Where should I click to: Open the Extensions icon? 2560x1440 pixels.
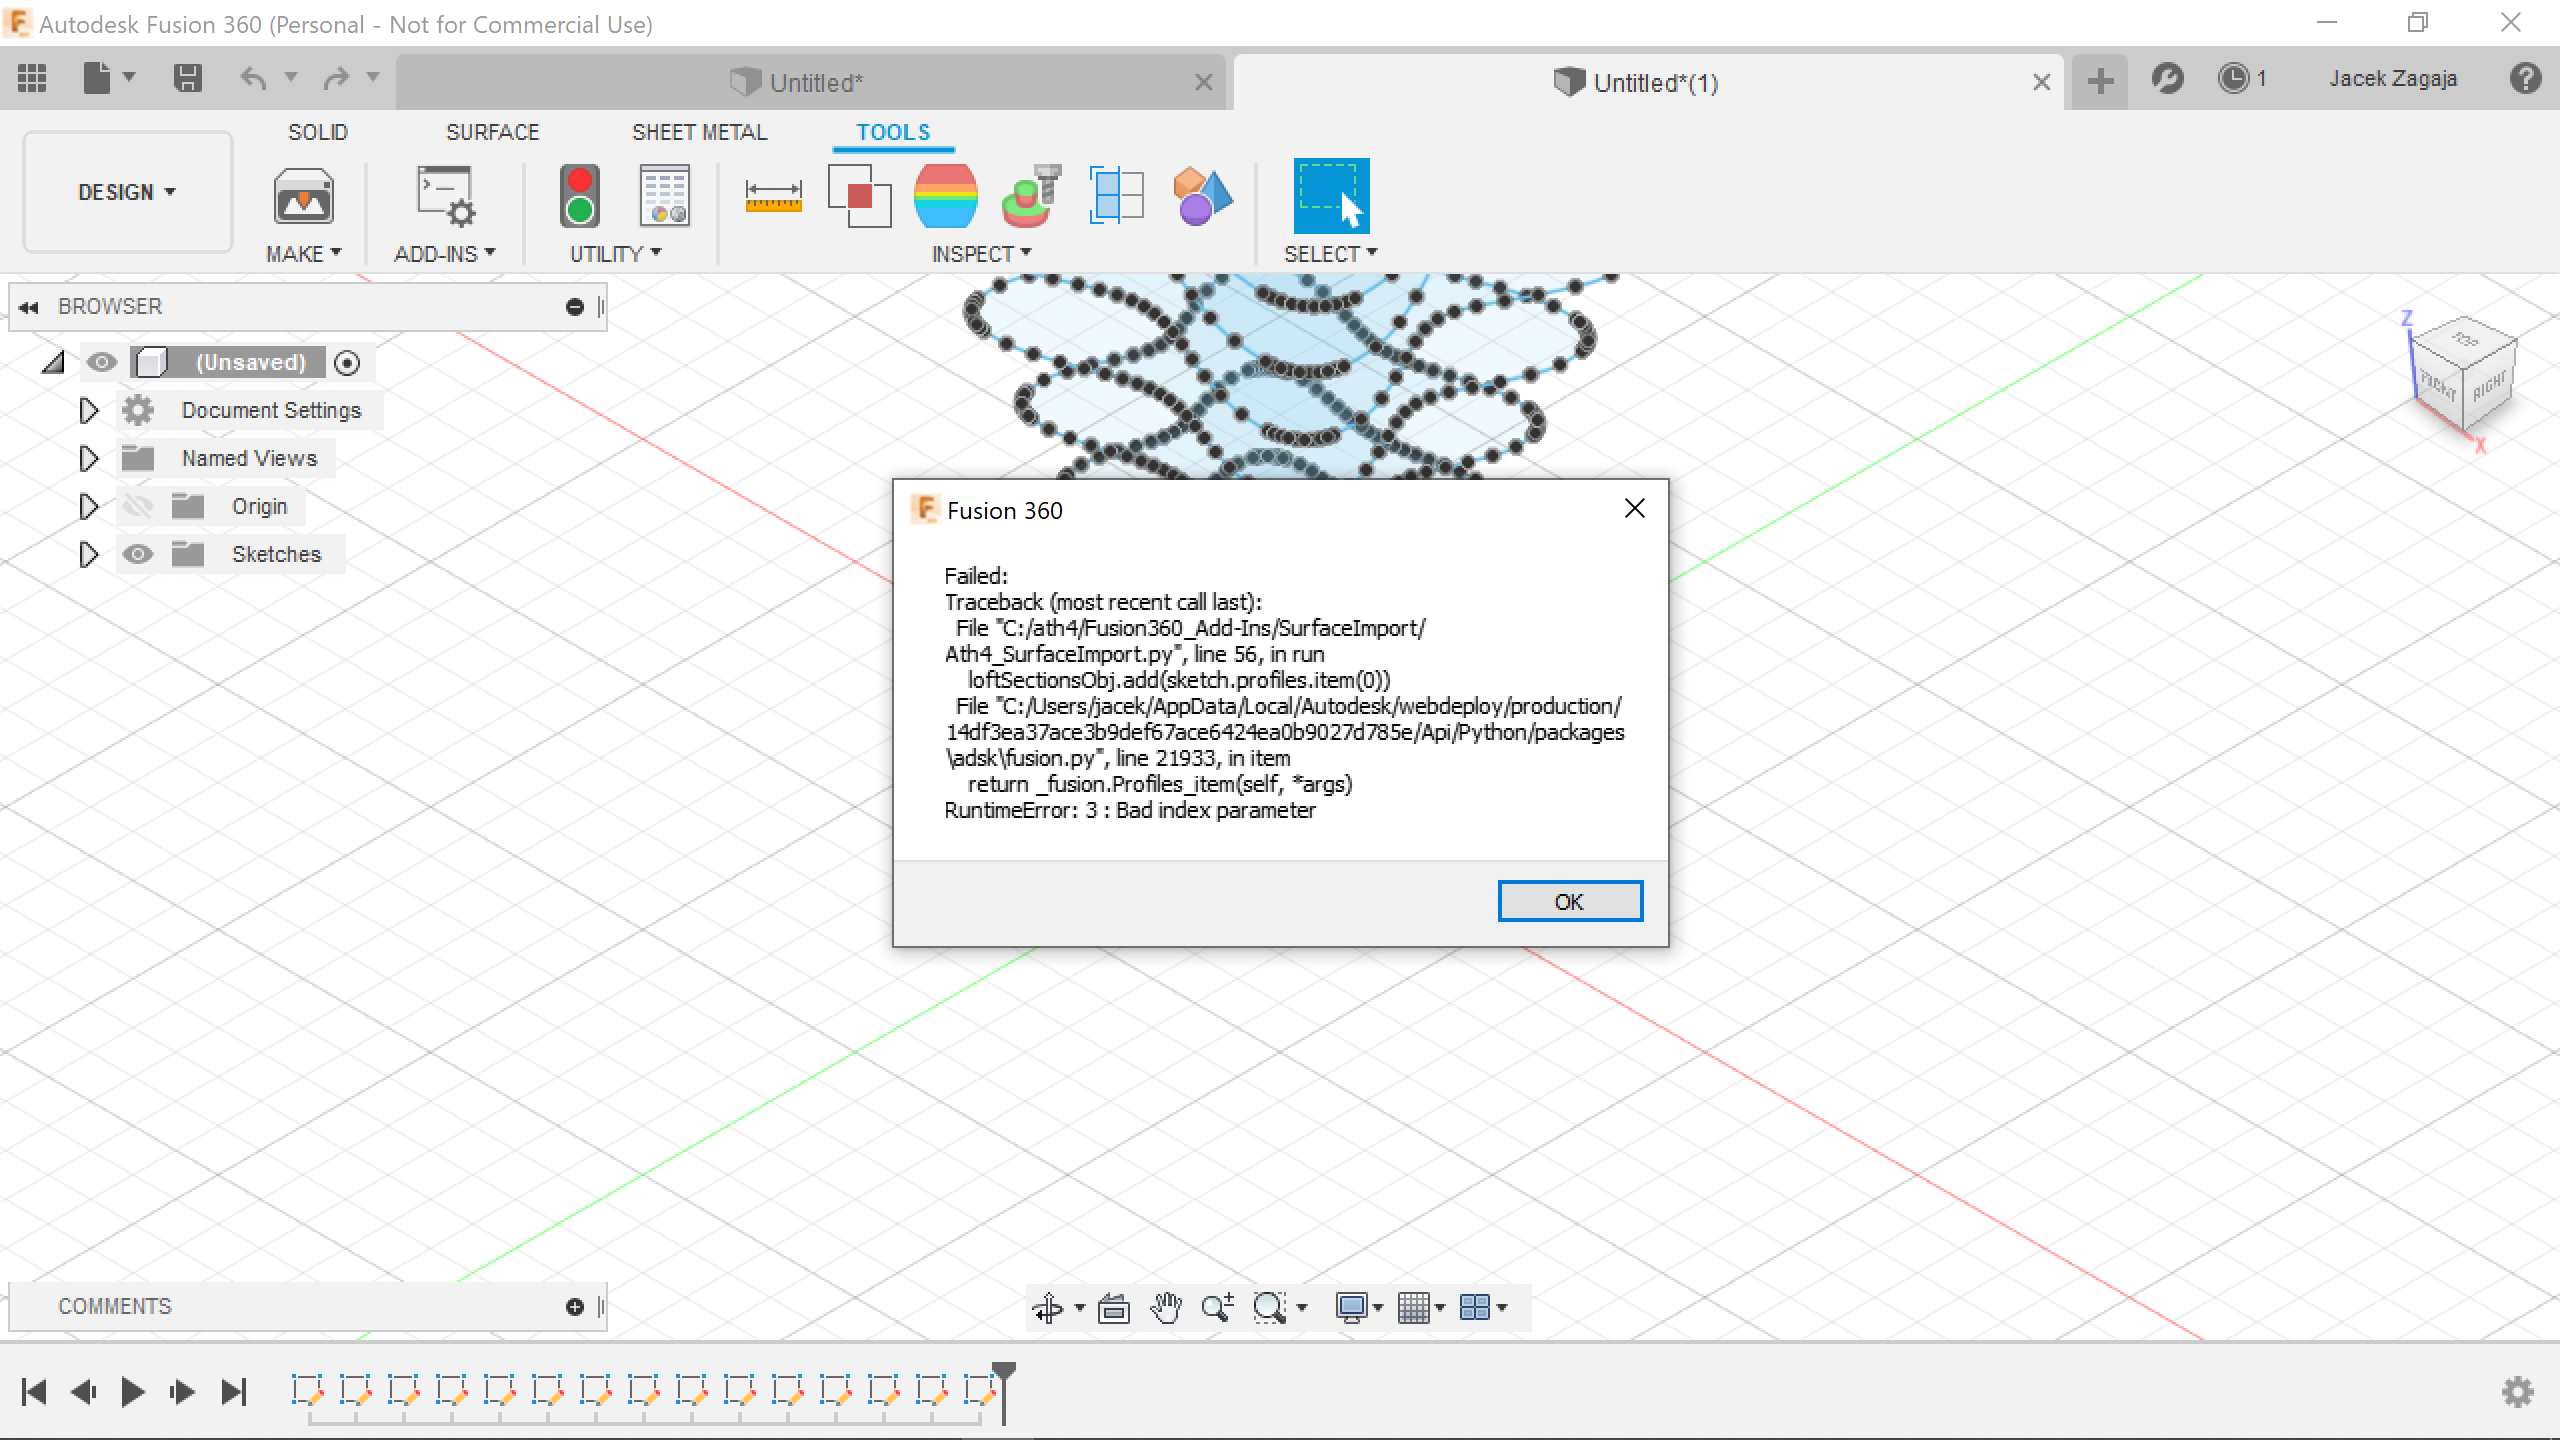pyautogui.click(x=2167, y=78)
